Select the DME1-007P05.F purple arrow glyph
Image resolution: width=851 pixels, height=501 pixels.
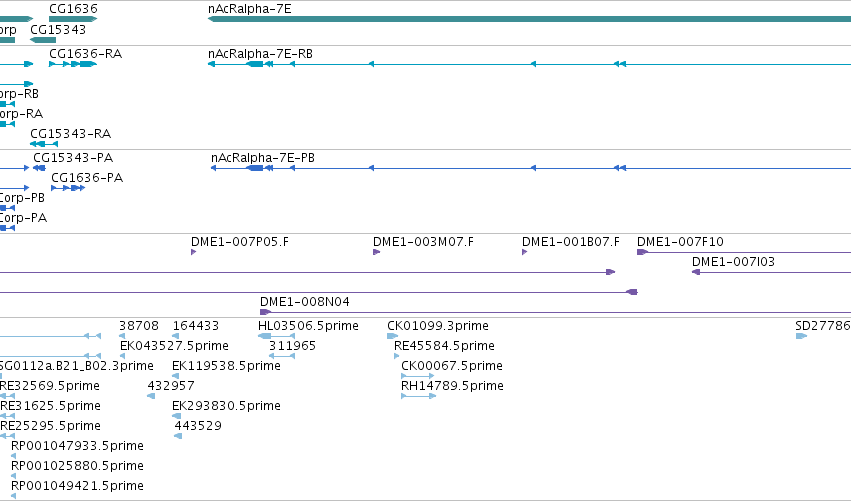pos(193,252)
